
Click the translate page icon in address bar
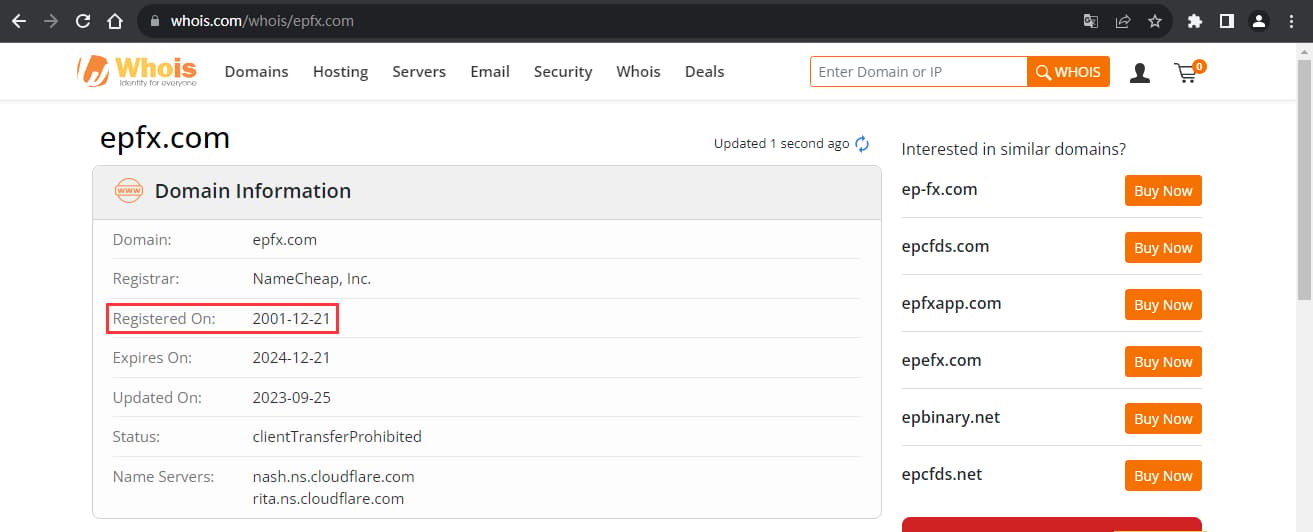coord(1091,20)
